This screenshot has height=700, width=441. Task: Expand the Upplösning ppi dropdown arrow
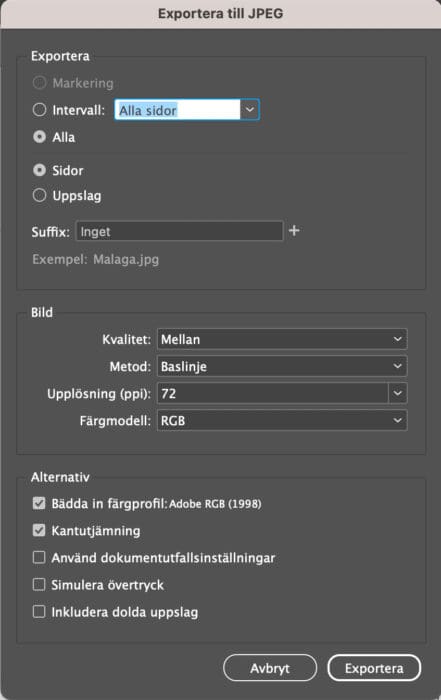(x=397, y=393)
